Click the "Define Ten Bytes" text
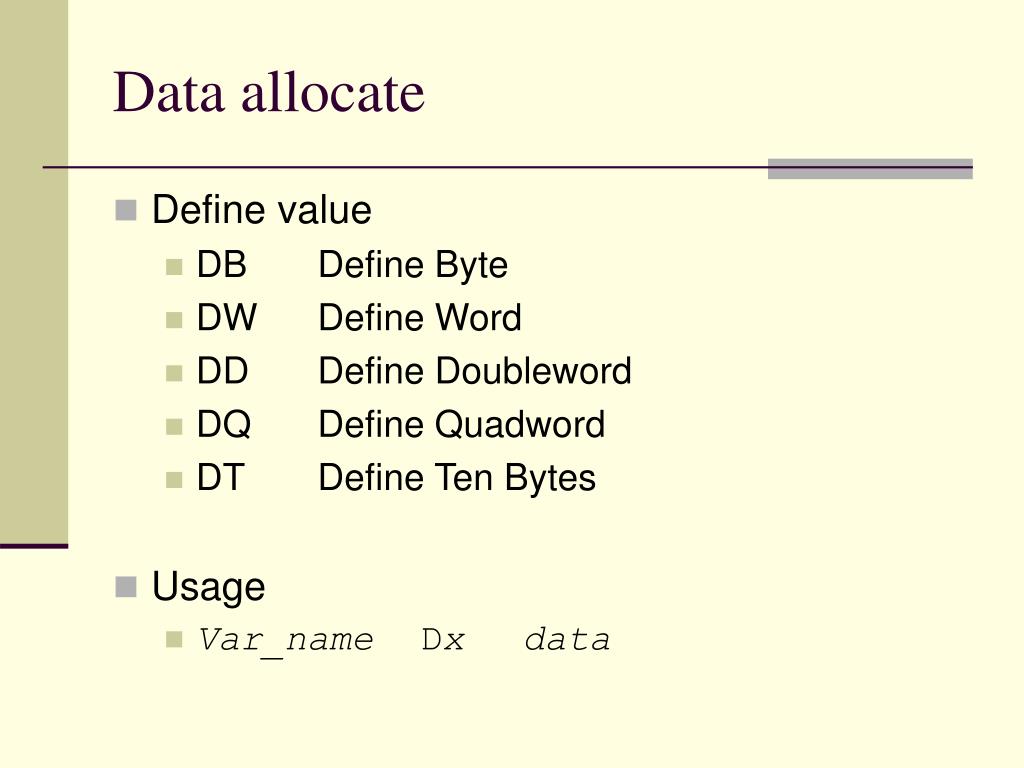Viewport: 1024px width, 768px height. (x=457, y=478)
